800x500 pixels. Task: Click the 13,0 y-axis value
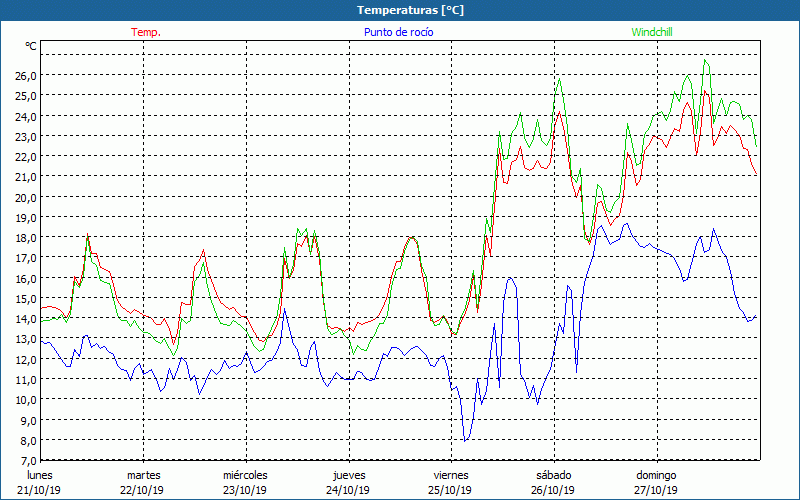point(26,339)
